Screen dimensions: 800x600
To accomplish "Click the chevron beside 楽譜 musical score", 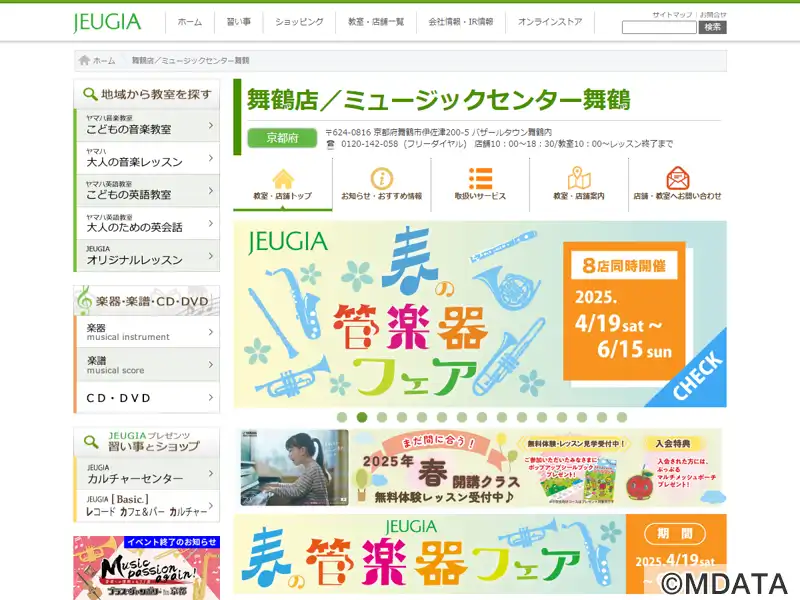I will (x=211, y=365).
